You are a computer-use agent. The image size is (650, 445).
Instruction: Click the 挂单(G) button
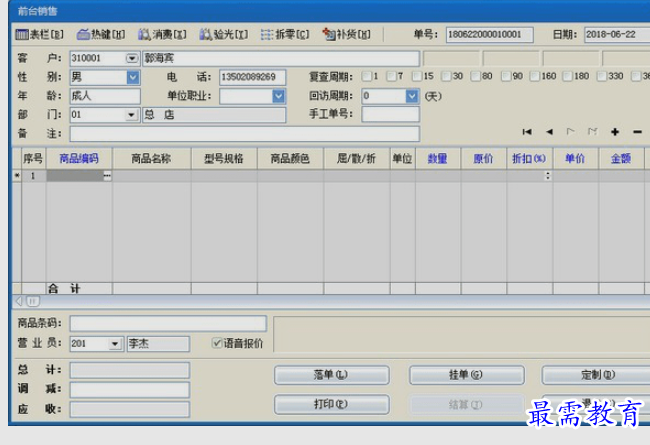click(466, 375)
